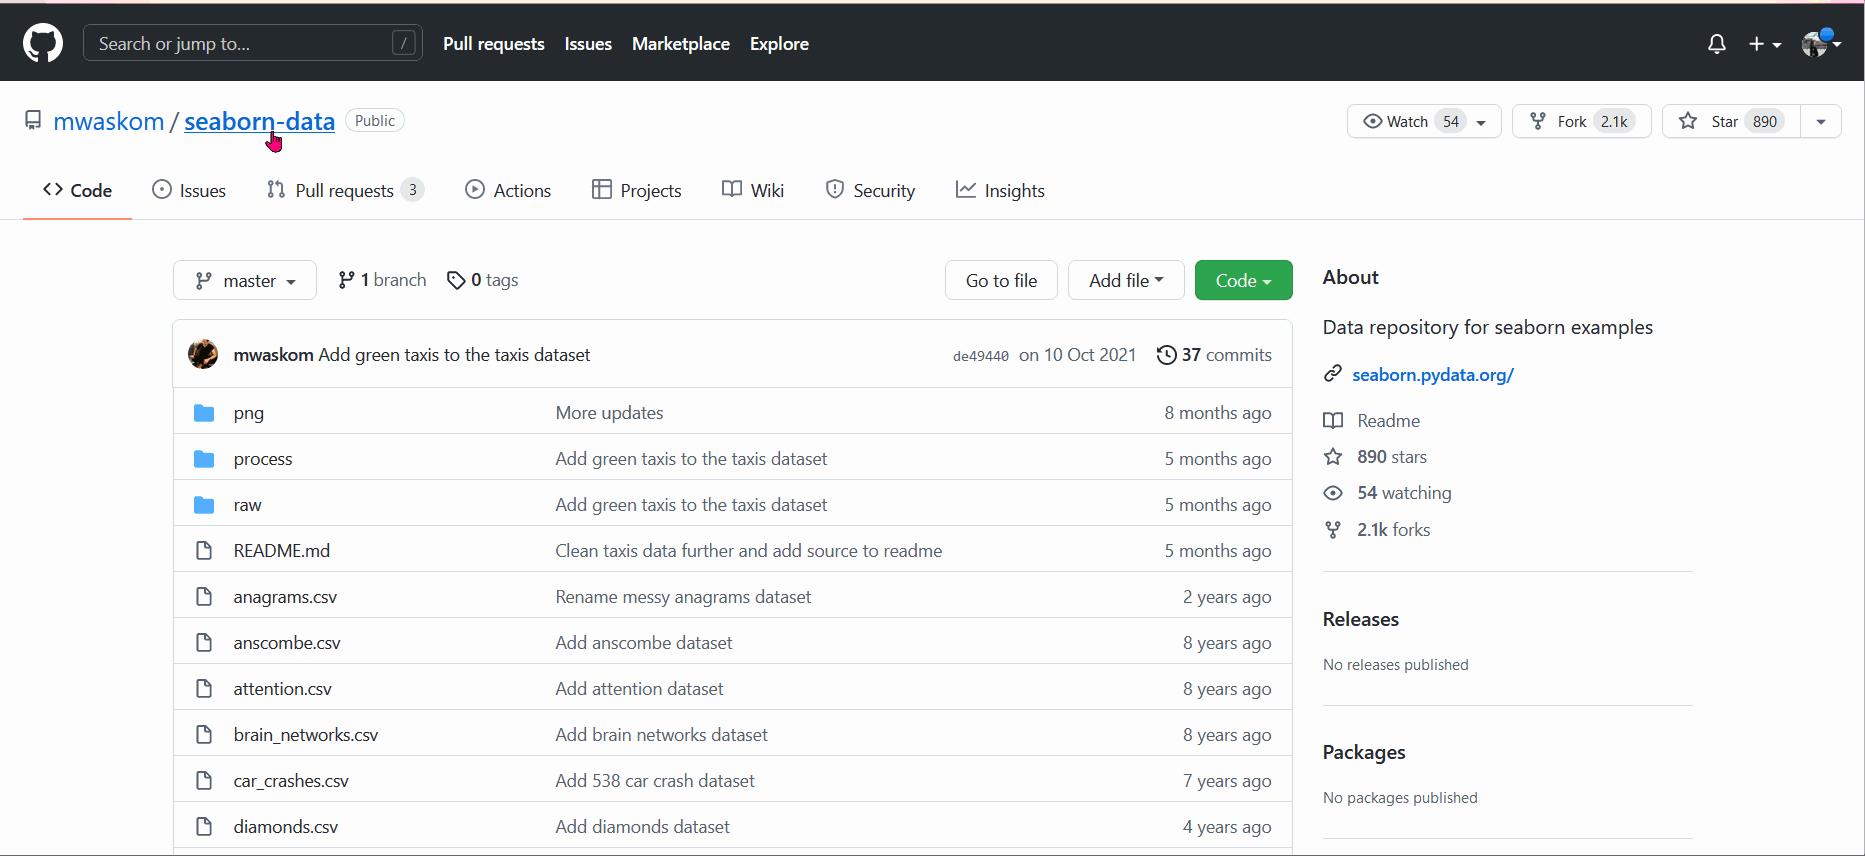Open the green Code dropdown
Image resolution: width=1865 pixels, height=856 pixels.
[1243, 280]
